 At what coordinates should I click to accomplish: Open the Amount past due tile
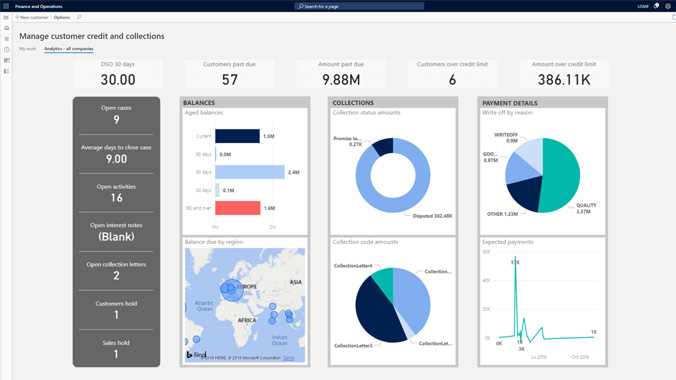341,74
